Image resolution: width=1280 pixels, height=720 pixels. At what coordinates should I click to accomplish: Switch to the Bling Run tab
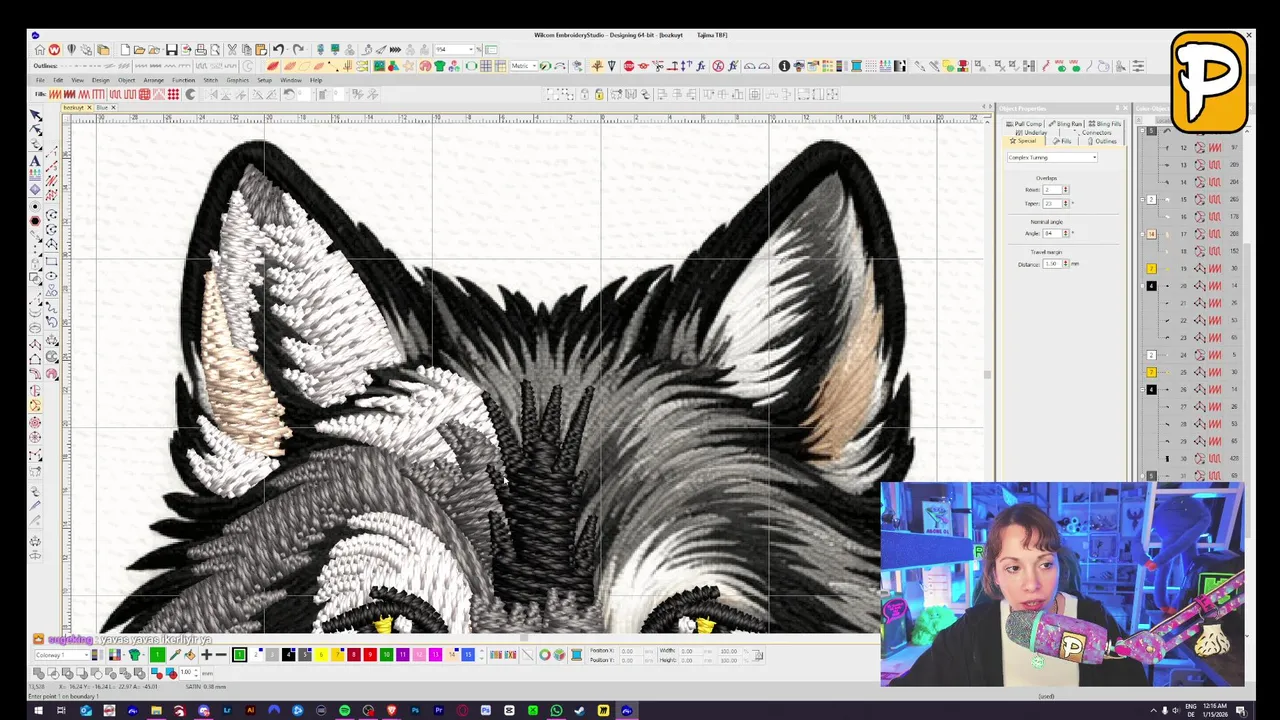1066,124
